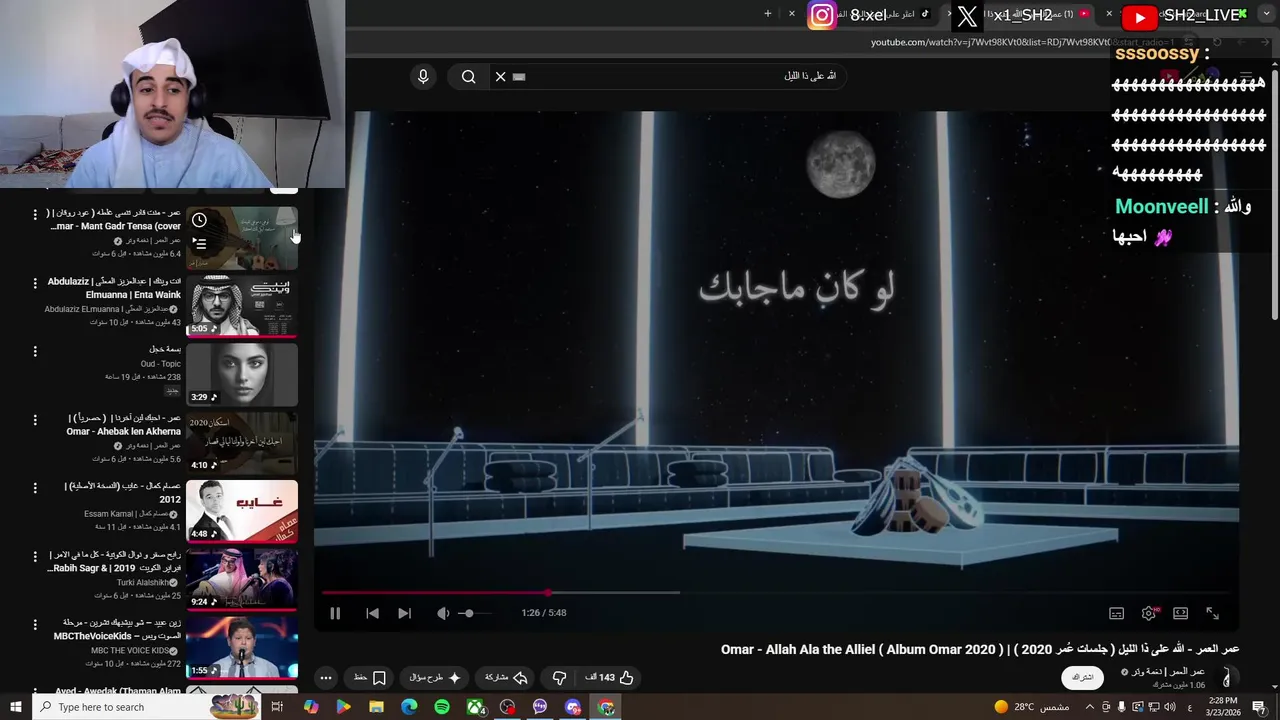Open Task View on the taskbar
The image size is (1280, 720).
(x=277, y=707)
